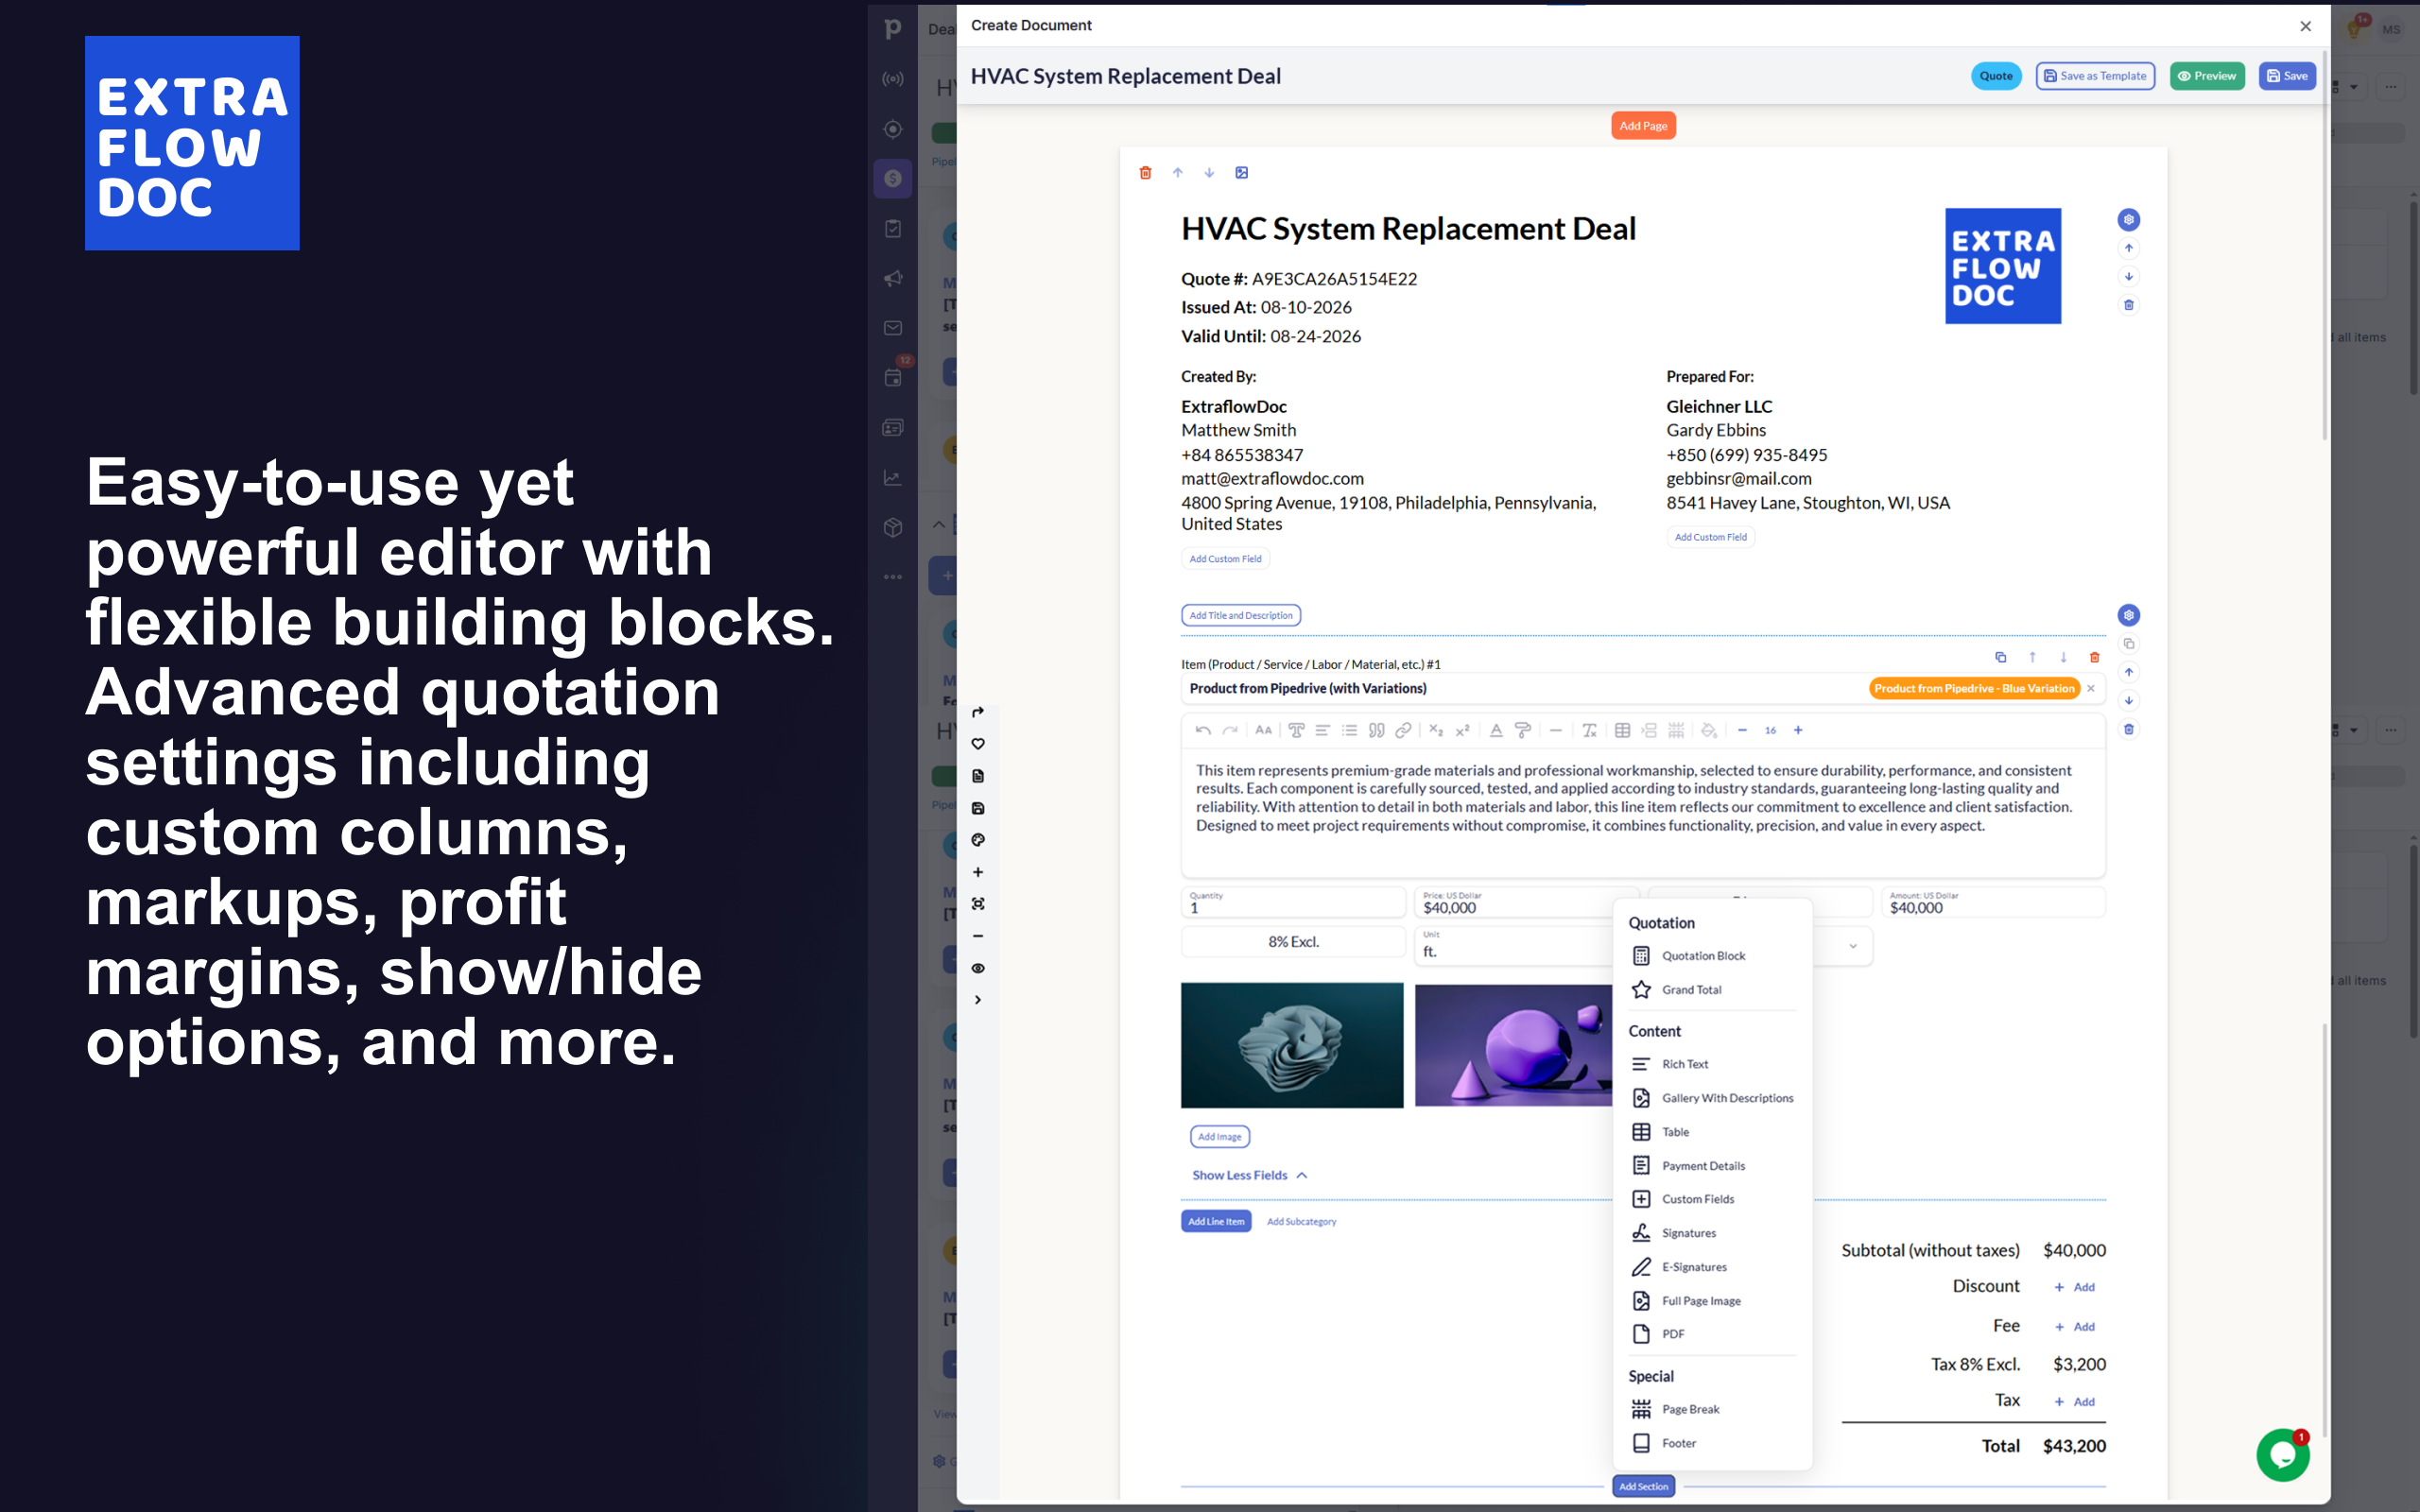Open the highlight paint roller color tool

point(1523,730)
